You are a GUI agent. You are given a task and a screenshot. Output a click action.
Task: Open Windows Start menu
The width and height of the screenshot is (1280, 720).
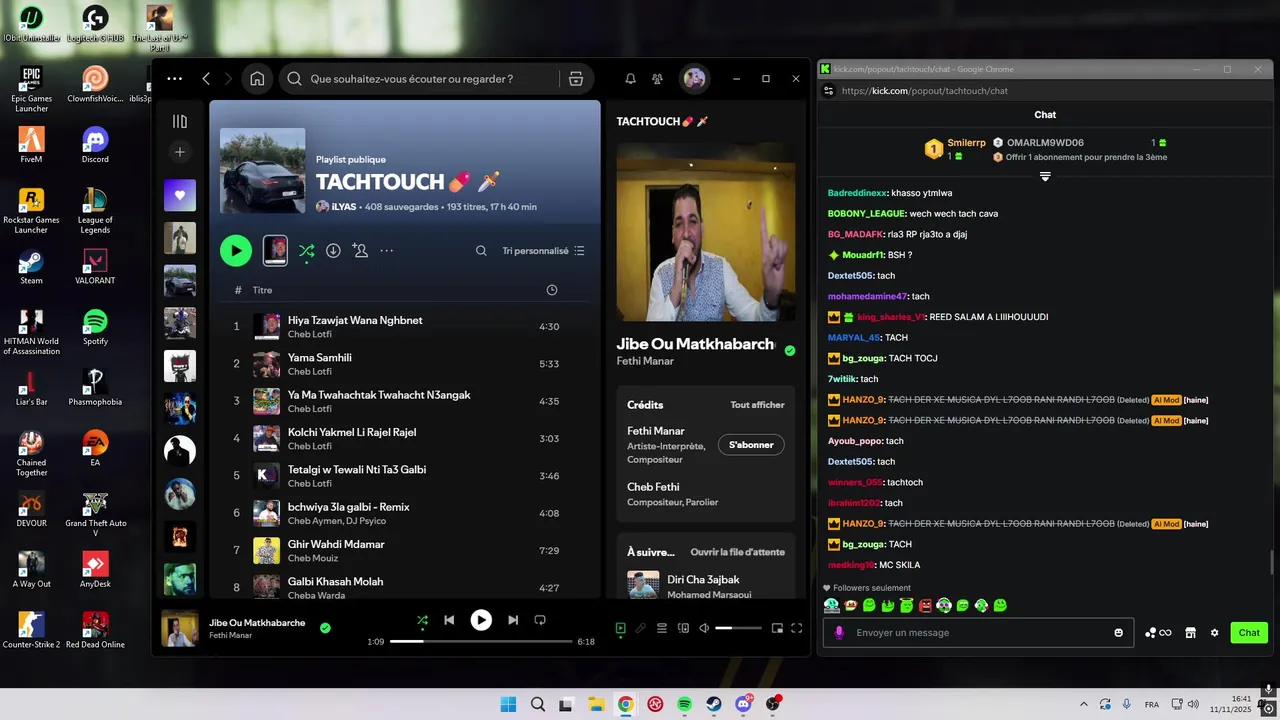click(x=508, y=704)
